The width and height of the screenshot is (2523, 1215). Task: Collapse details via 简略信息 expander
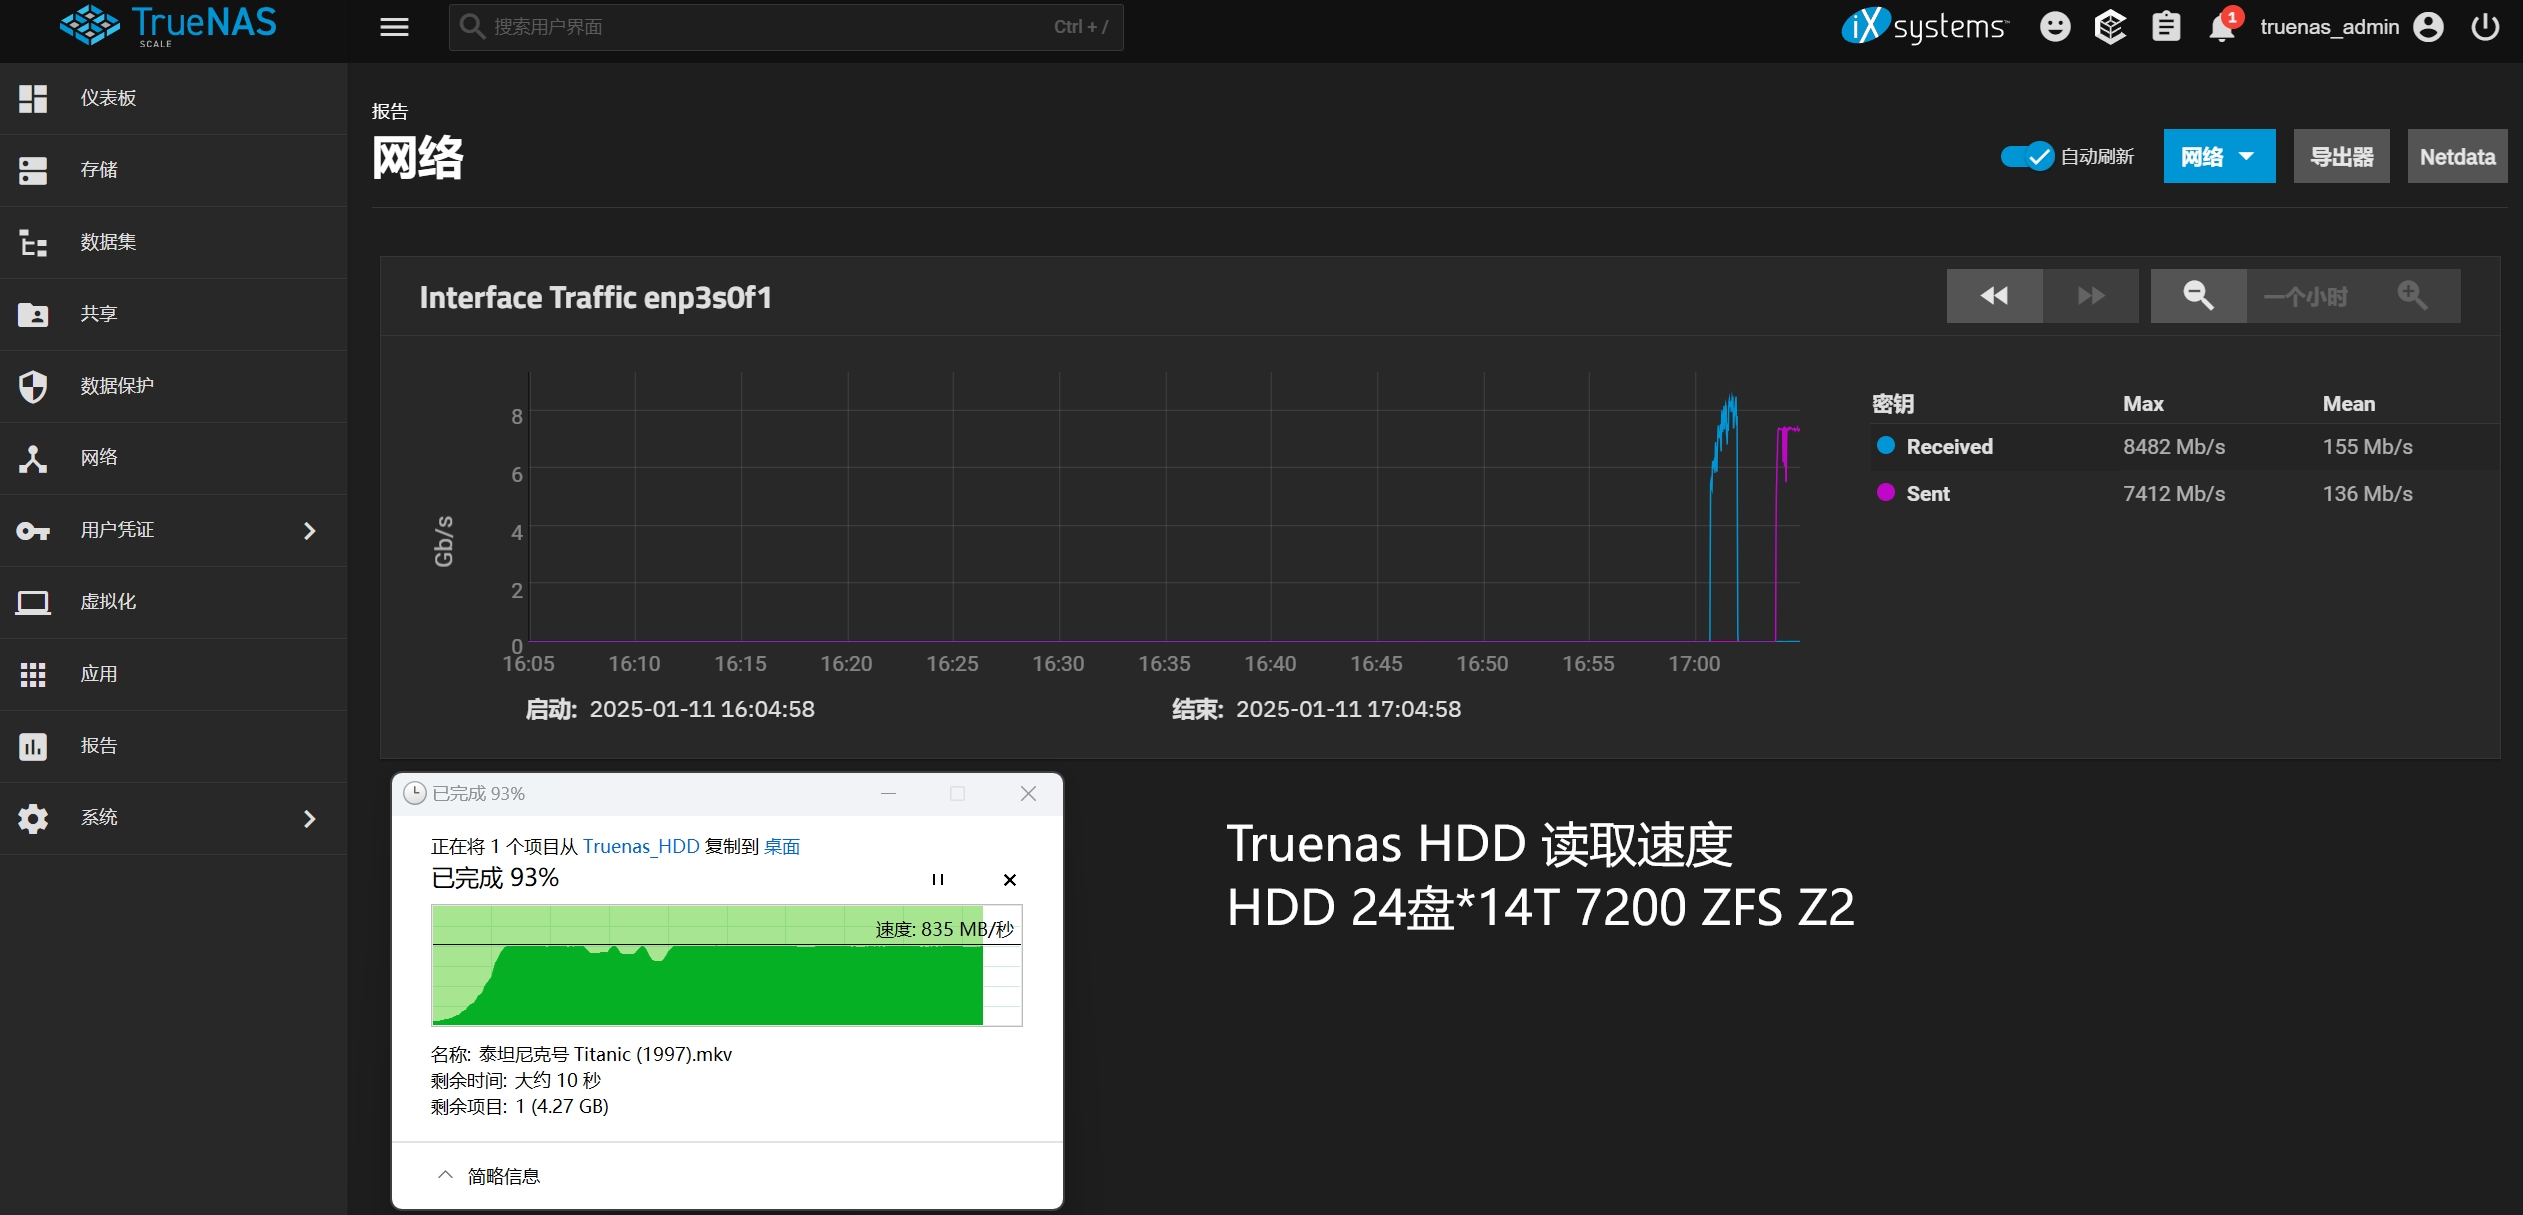(x=490, y=1176)
